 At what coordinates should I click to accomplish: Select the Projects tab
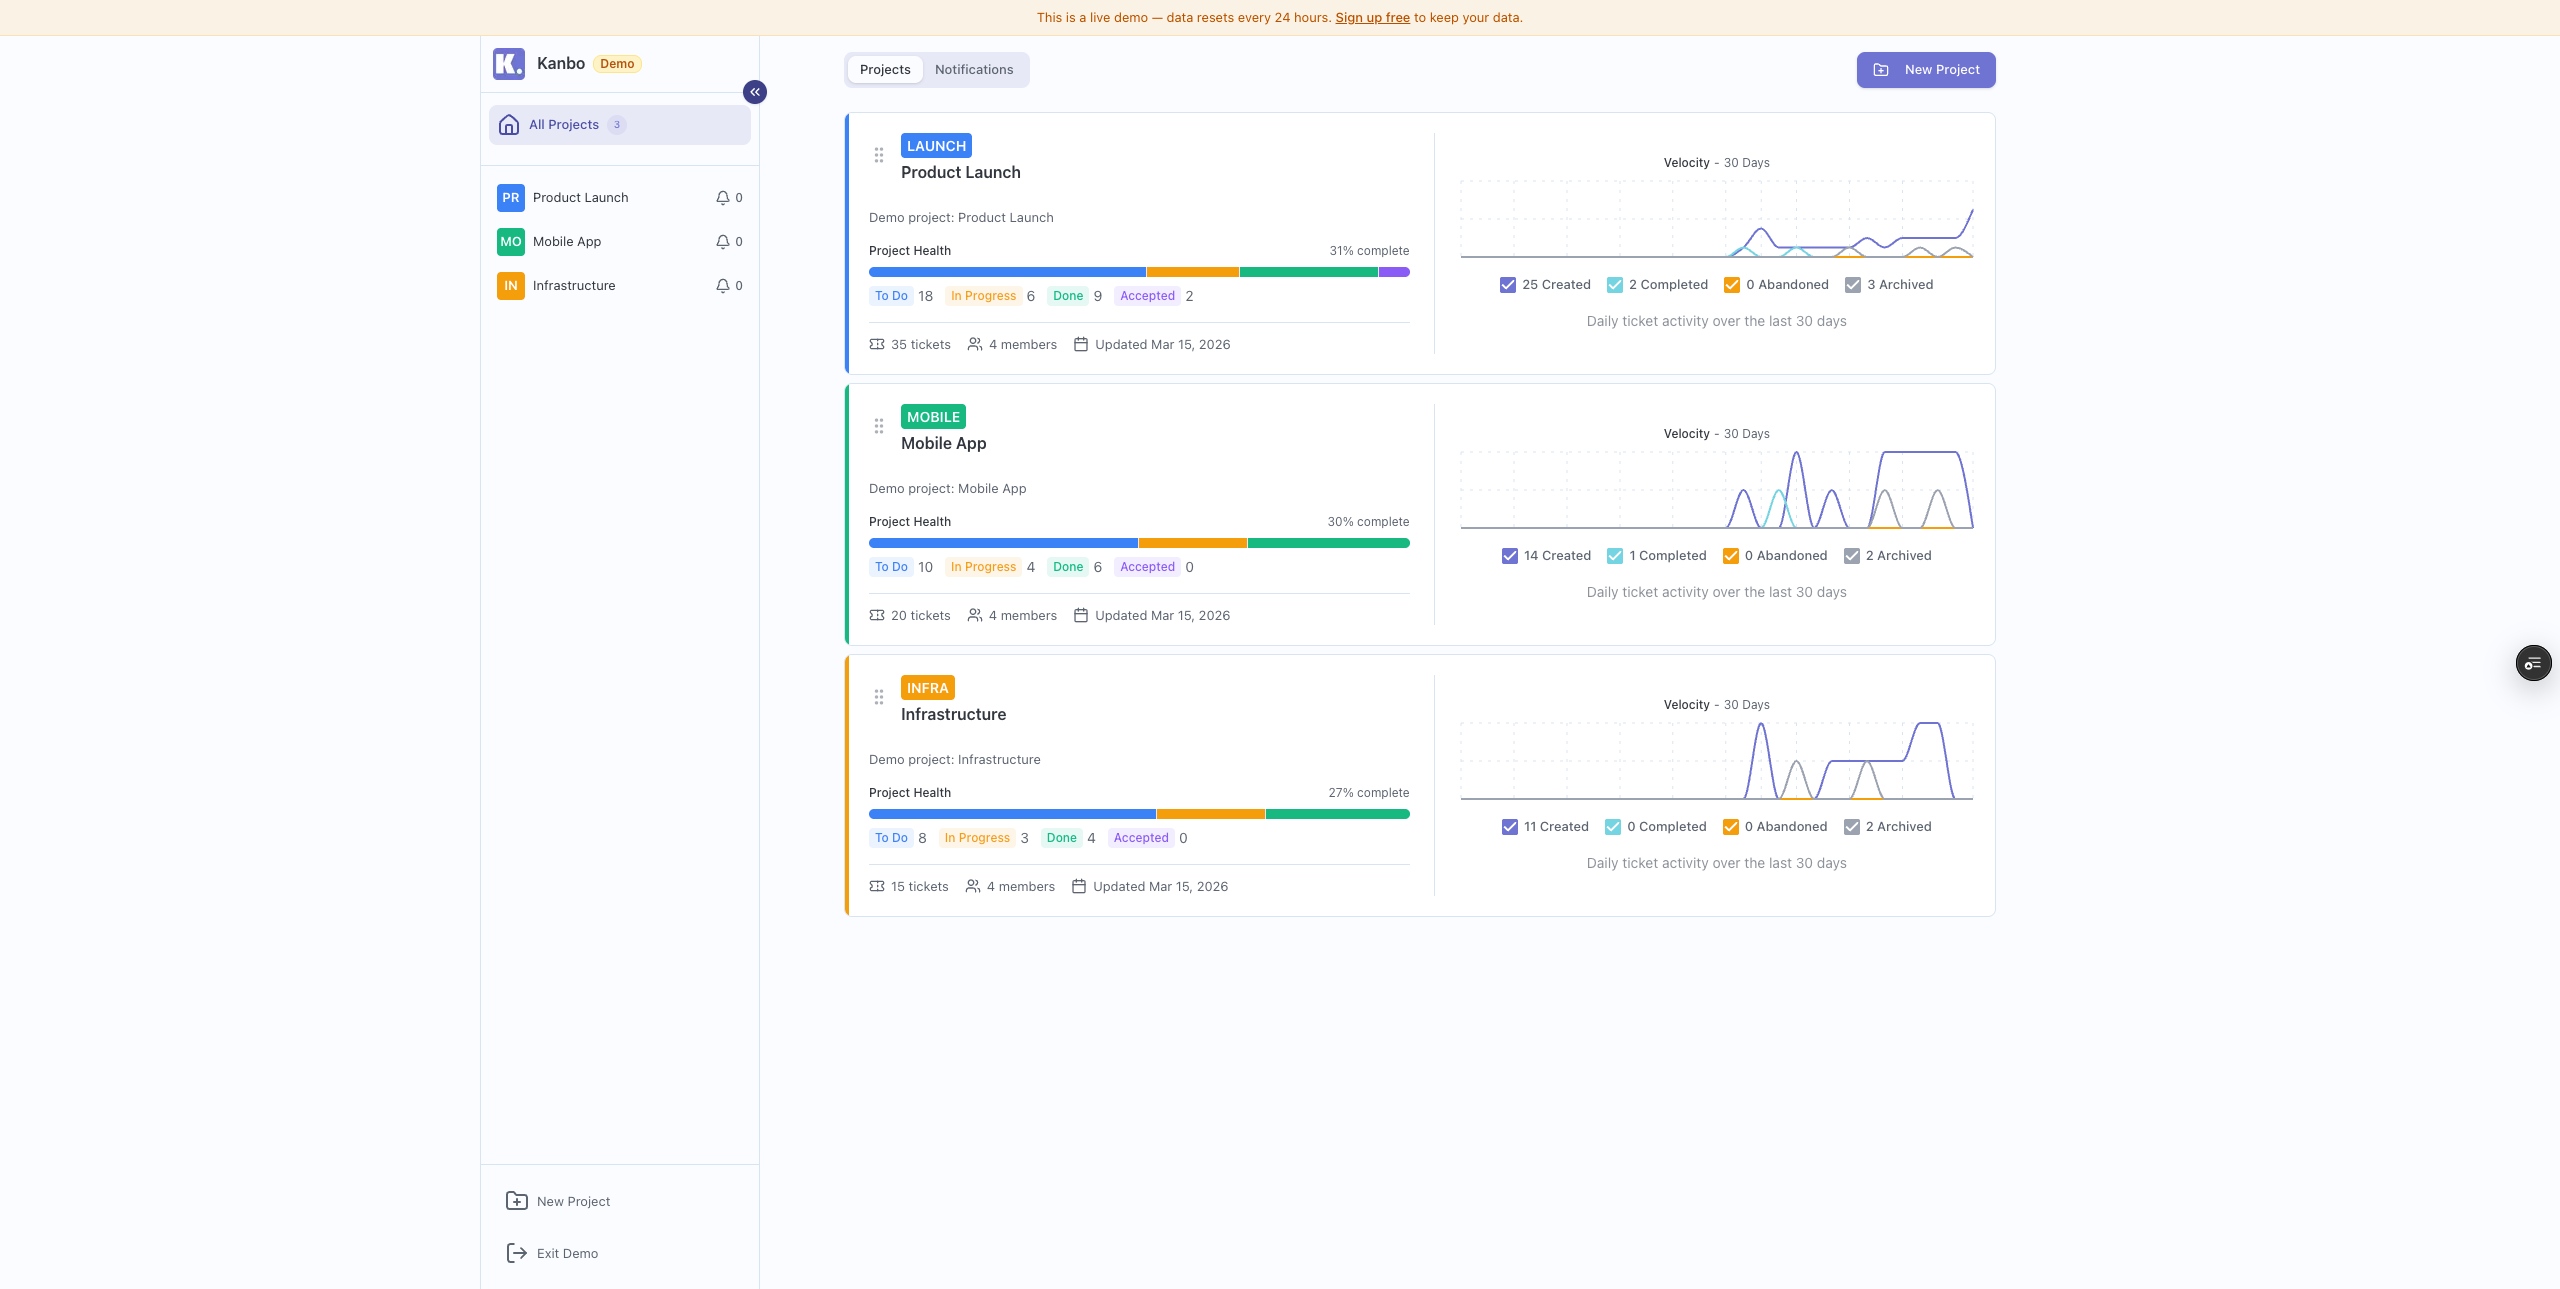click(x=884, y=69)
